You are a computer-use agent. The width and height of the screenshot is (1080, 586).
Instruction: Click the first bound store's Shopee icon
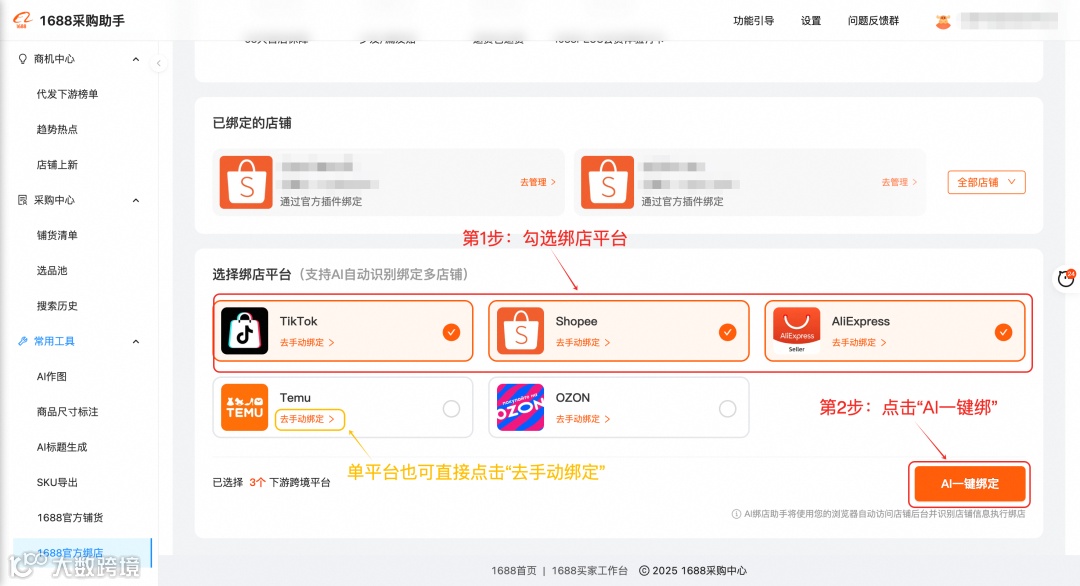coord(246,182)
